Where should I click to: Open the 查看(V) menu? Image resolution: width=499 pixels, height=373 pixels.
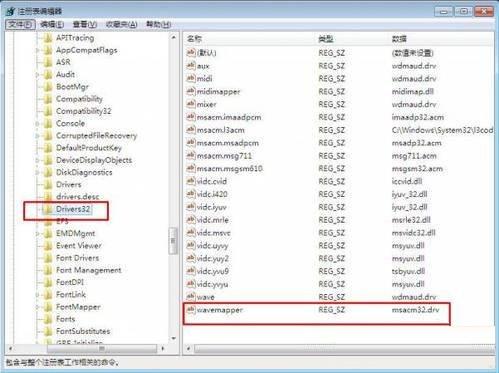tap(85, 24)
